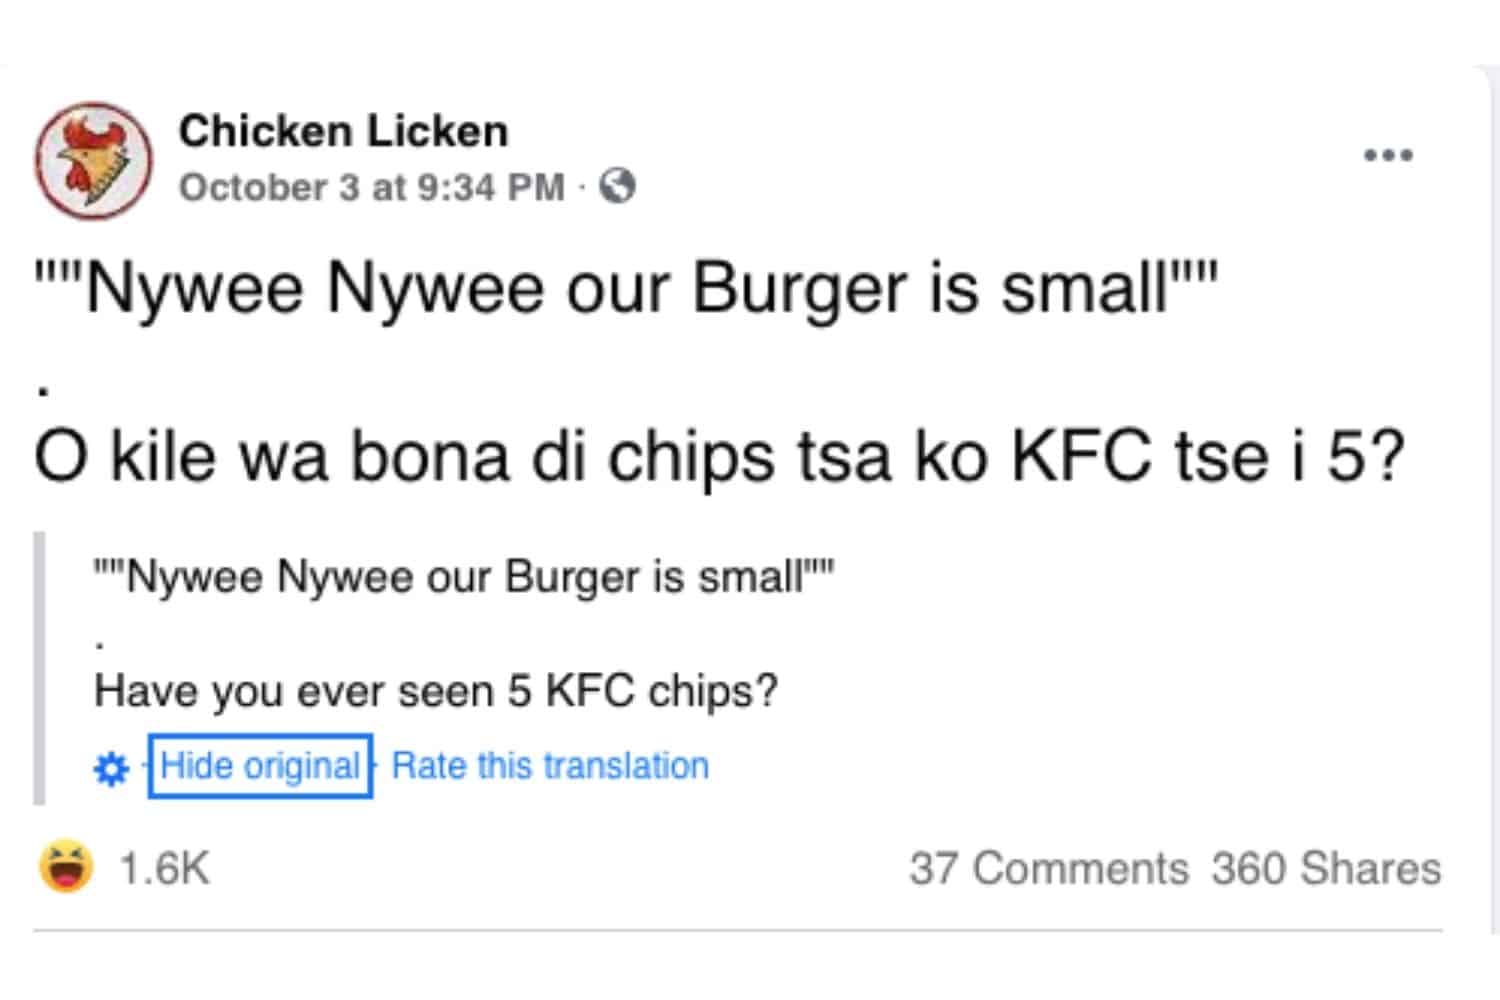The width and height of the screenshot is (1500, 1000).
Task: Click Rate this translation
Action: 550,766
